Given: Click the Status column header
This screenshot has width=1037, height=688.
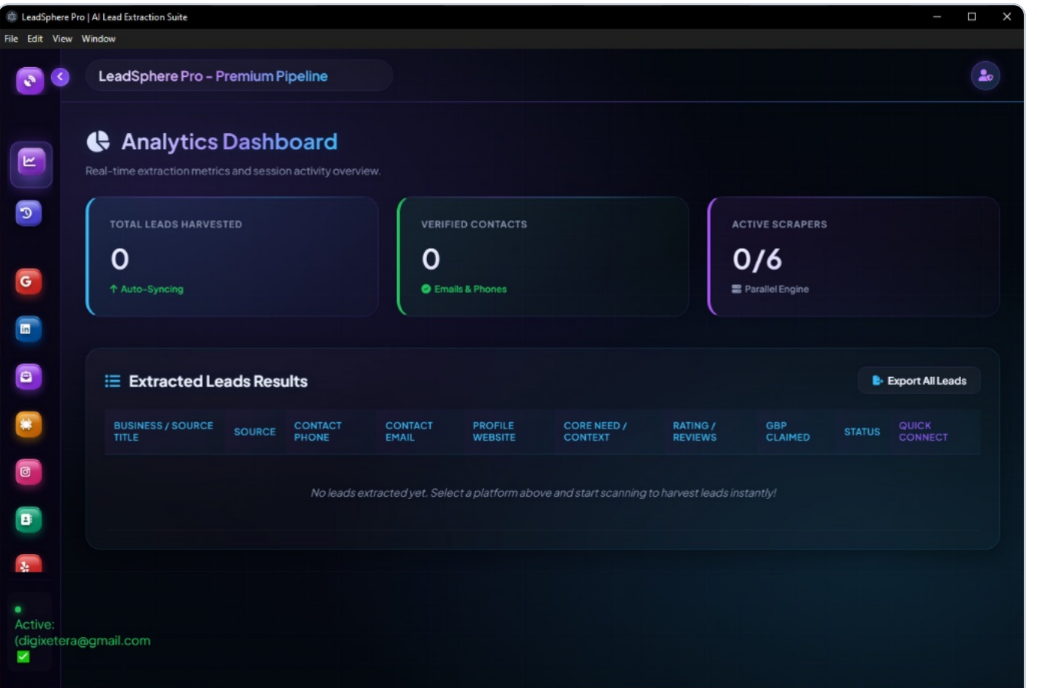Looking at the screenshot, I should tap(862, 431).
